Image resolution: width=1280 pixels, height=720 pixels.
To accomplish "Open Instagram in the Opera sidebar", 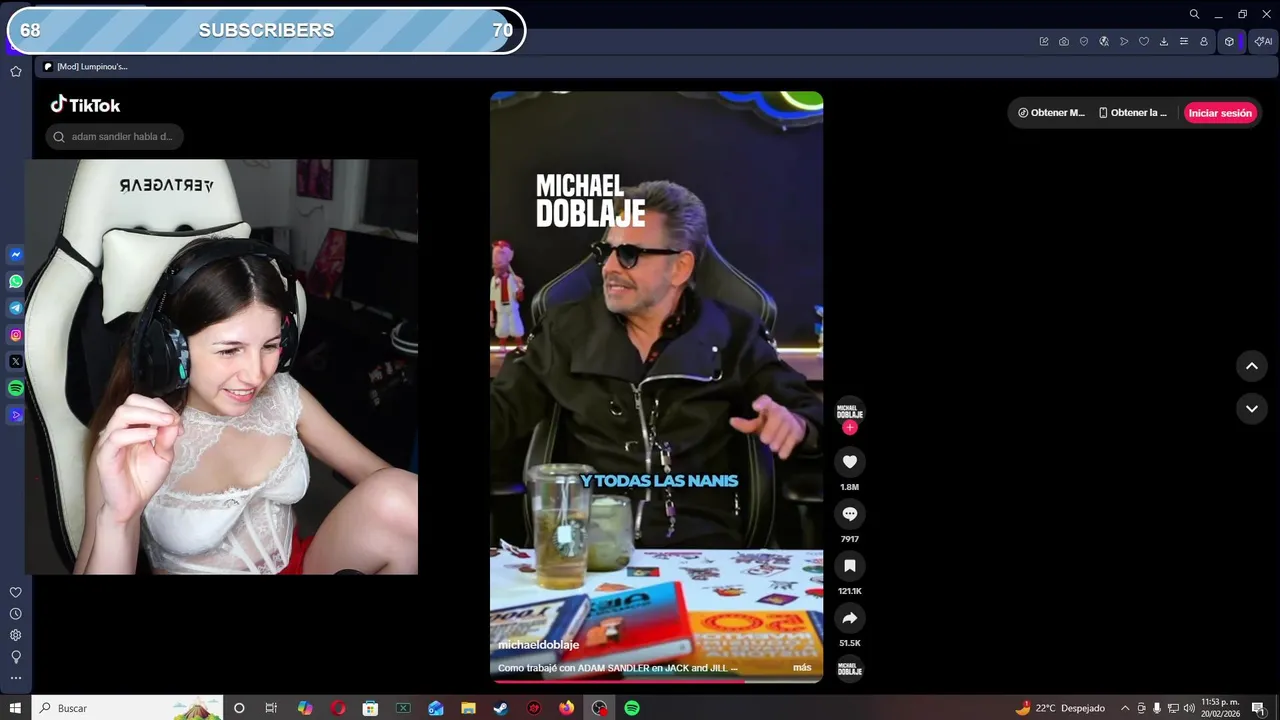I will (16, 335).
